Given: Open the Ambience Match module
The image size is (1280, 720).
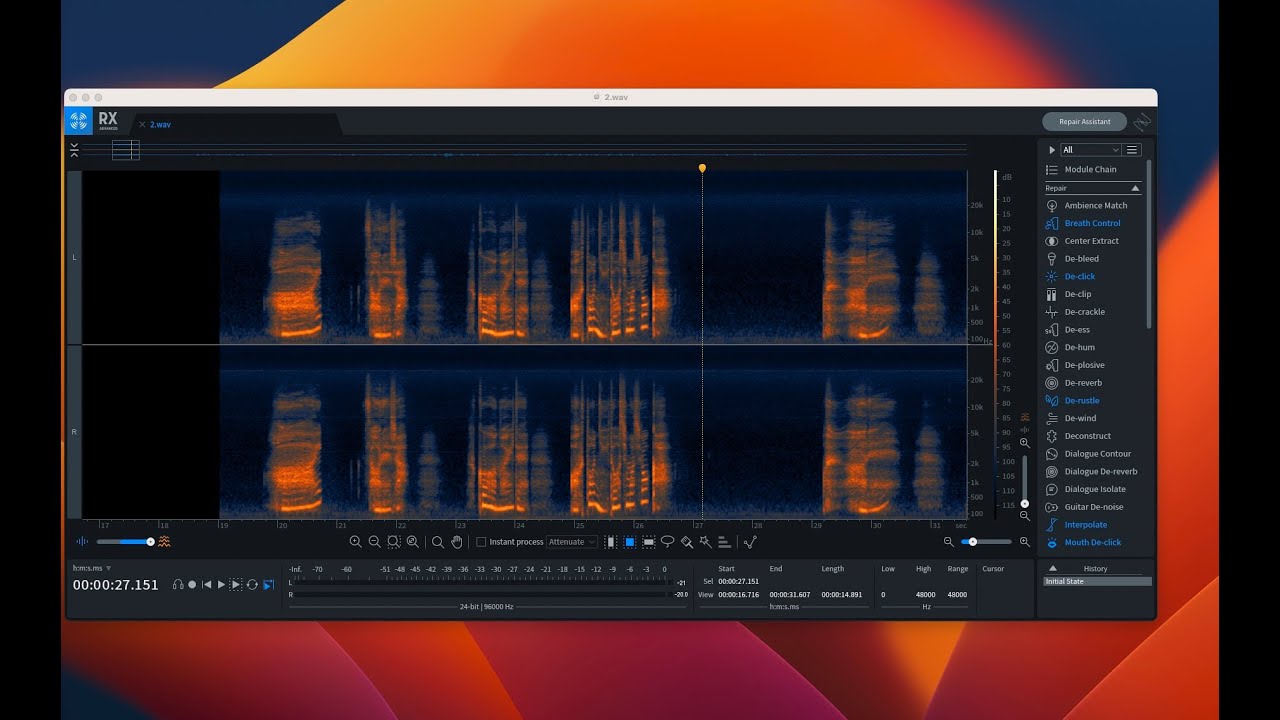Looking at the screenshot, I should (1095, 206).
